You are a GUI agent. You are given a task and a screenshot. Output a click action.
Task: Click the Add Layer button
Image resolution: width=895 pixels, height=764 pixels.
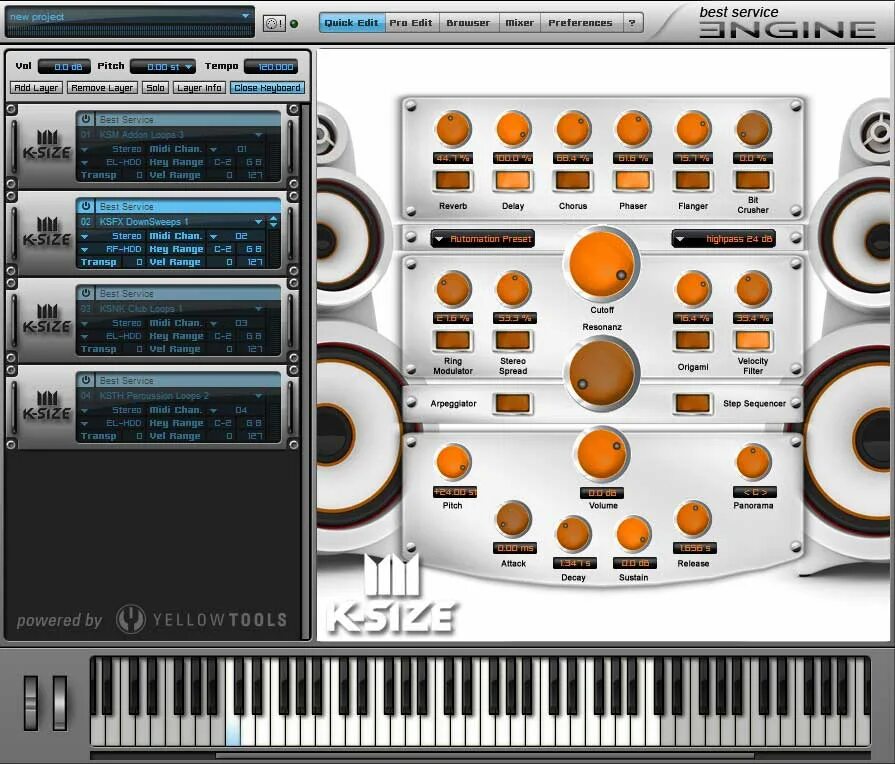pos(36,87)
